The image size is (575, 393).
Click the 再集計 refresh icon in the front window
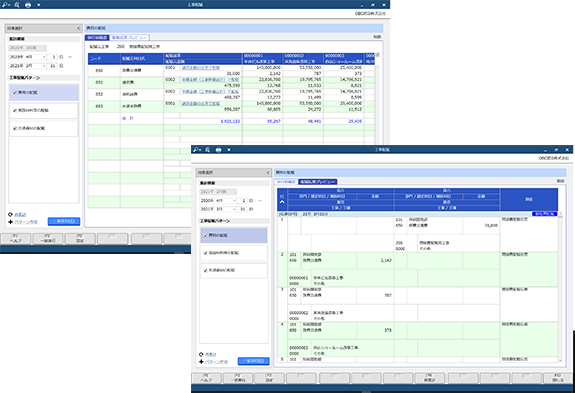point(201,355)
